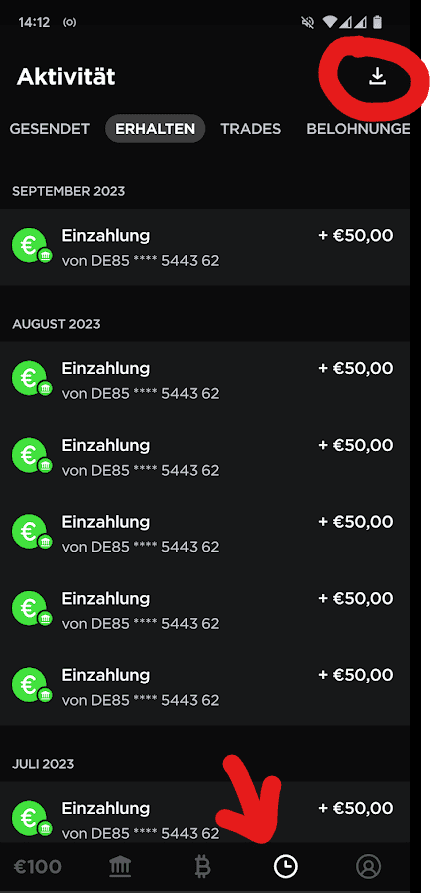
Task: Open the Activity clock icon in bottom bar
Action: [285, 867]
